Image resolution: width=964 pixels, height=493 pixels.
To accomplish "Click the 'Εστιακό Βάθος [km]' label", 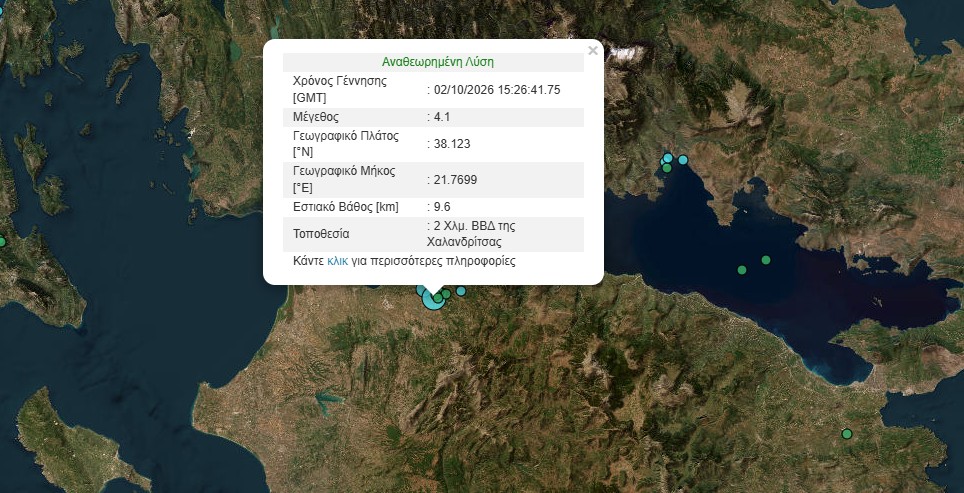I will 346,207.
